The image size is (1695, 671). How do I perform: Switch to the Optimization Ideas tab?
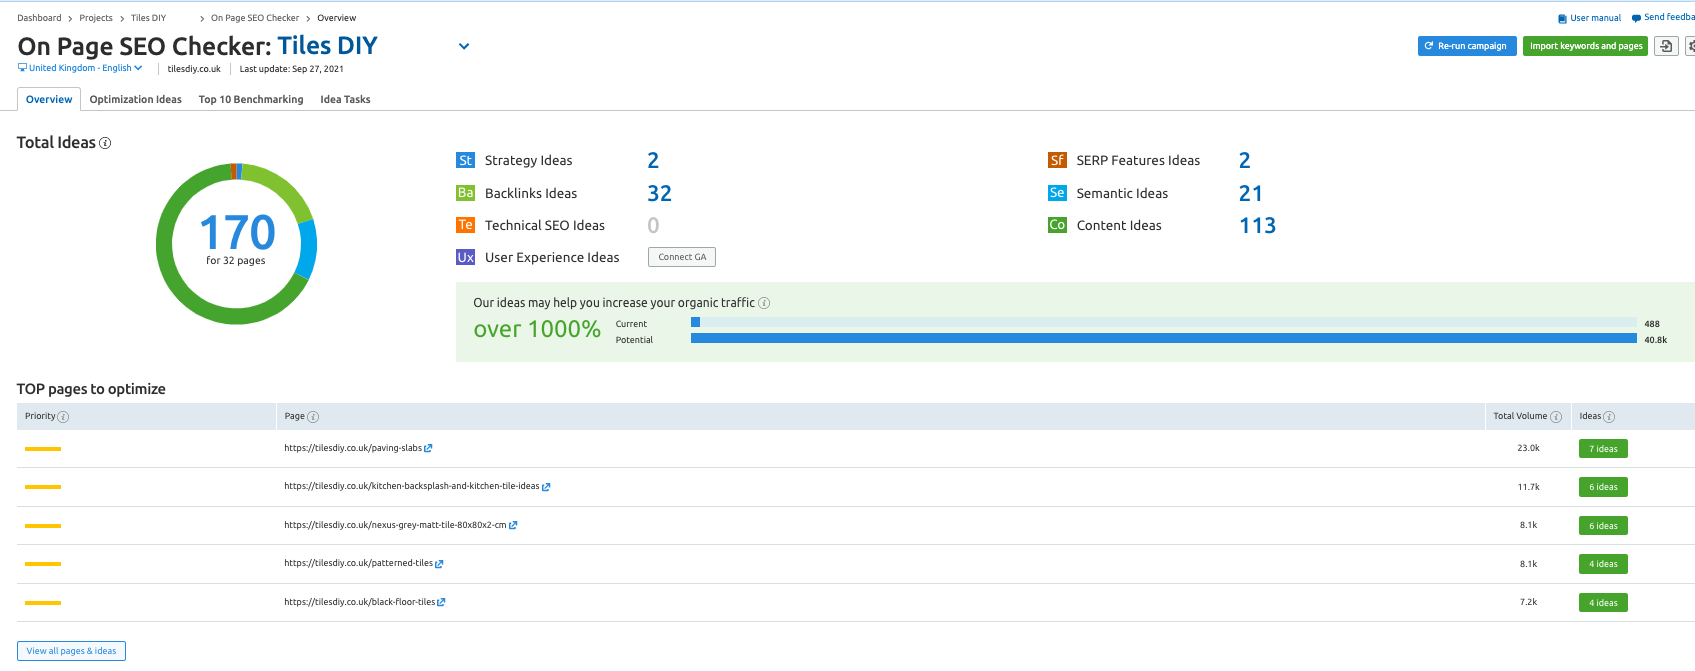pos(136,99)
